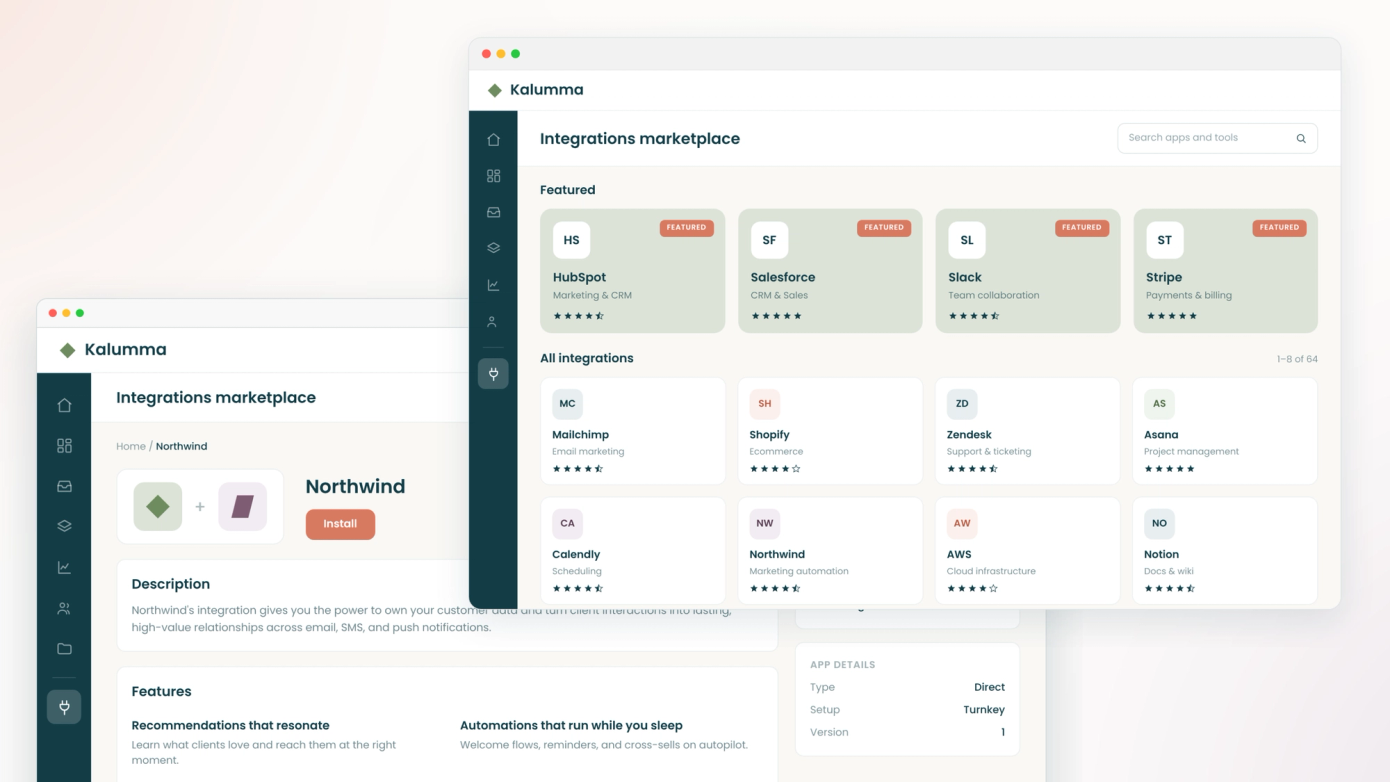1390x782 pixels.
Task: Open Home icon in front window sidebar
Action: click(x=493, y=139)
